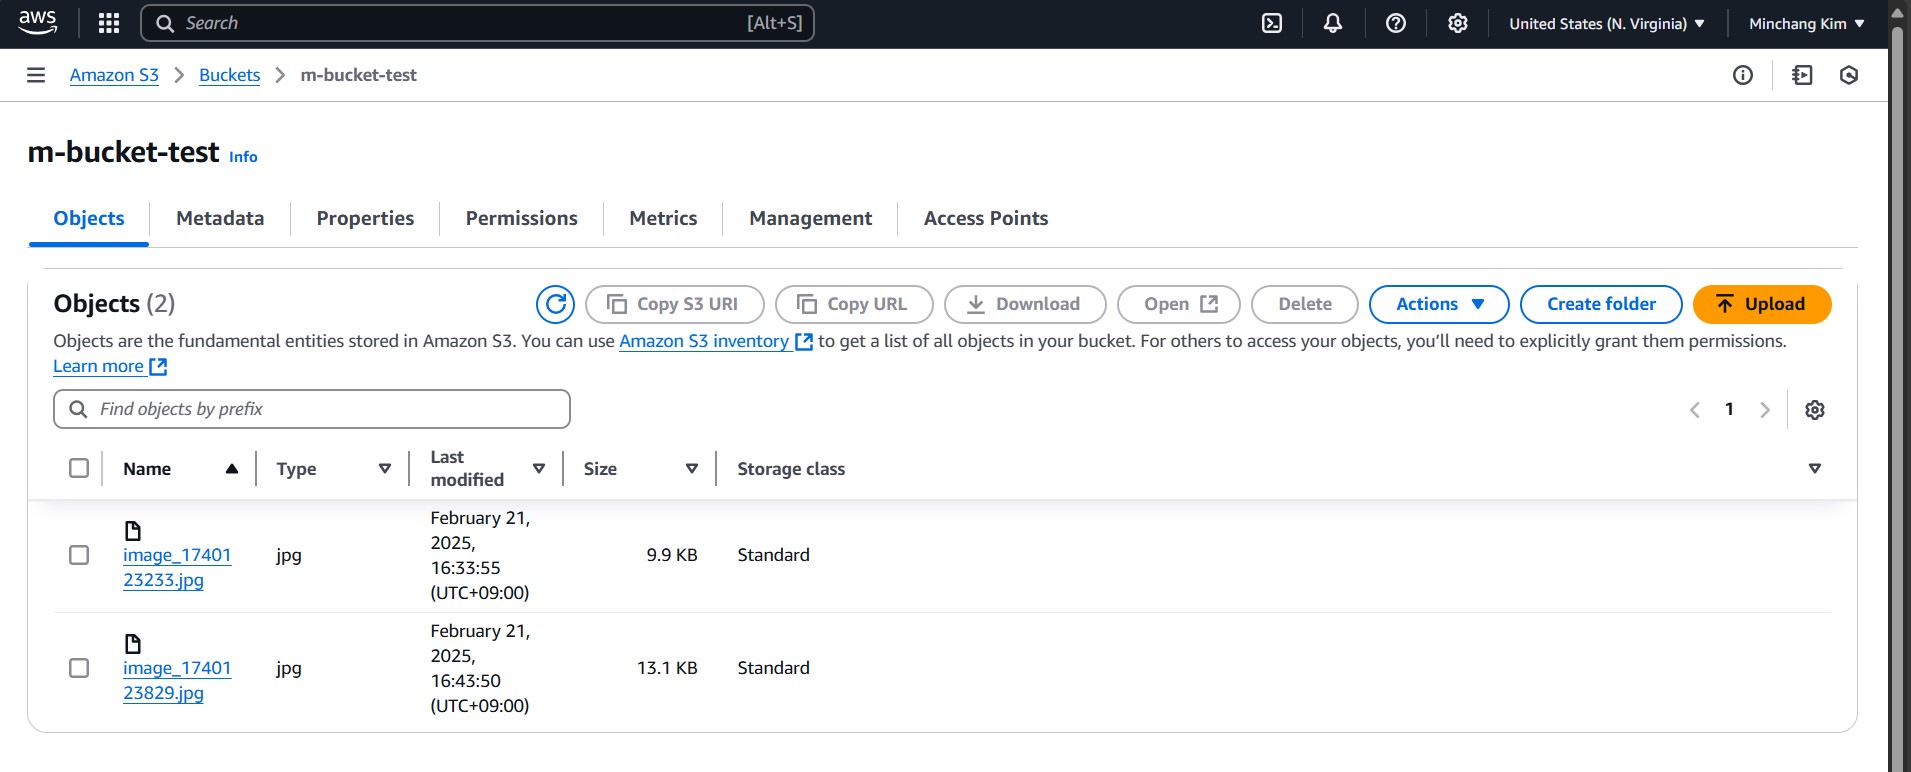The image size is (1911, 772).
Task: Refresh the objects list
Action: pos(555,304)
